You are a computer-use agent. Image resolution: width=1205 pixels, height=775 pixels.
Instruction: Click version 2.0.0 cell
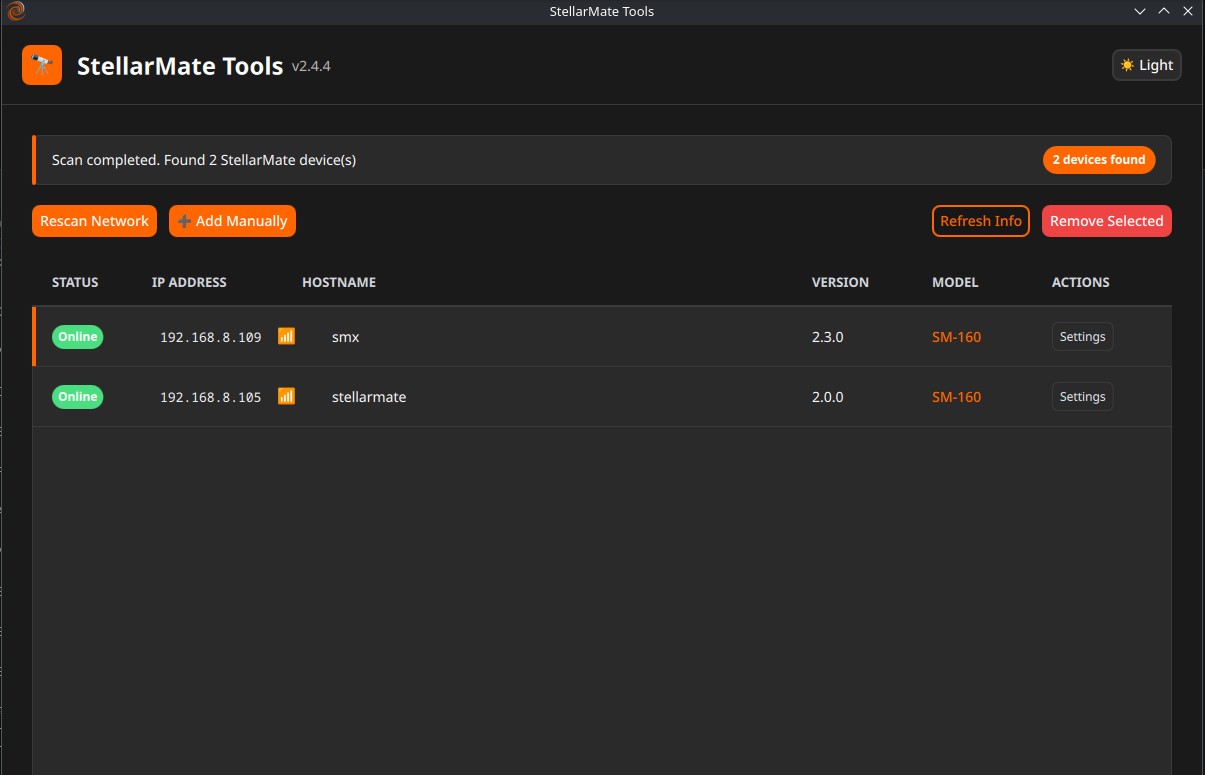[827, 397]
